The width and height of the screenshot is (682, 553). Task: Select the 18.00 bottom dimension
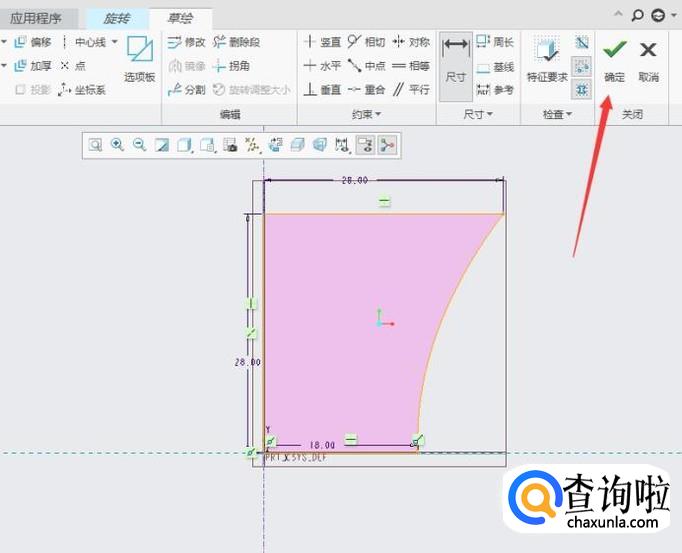(322, 445)
